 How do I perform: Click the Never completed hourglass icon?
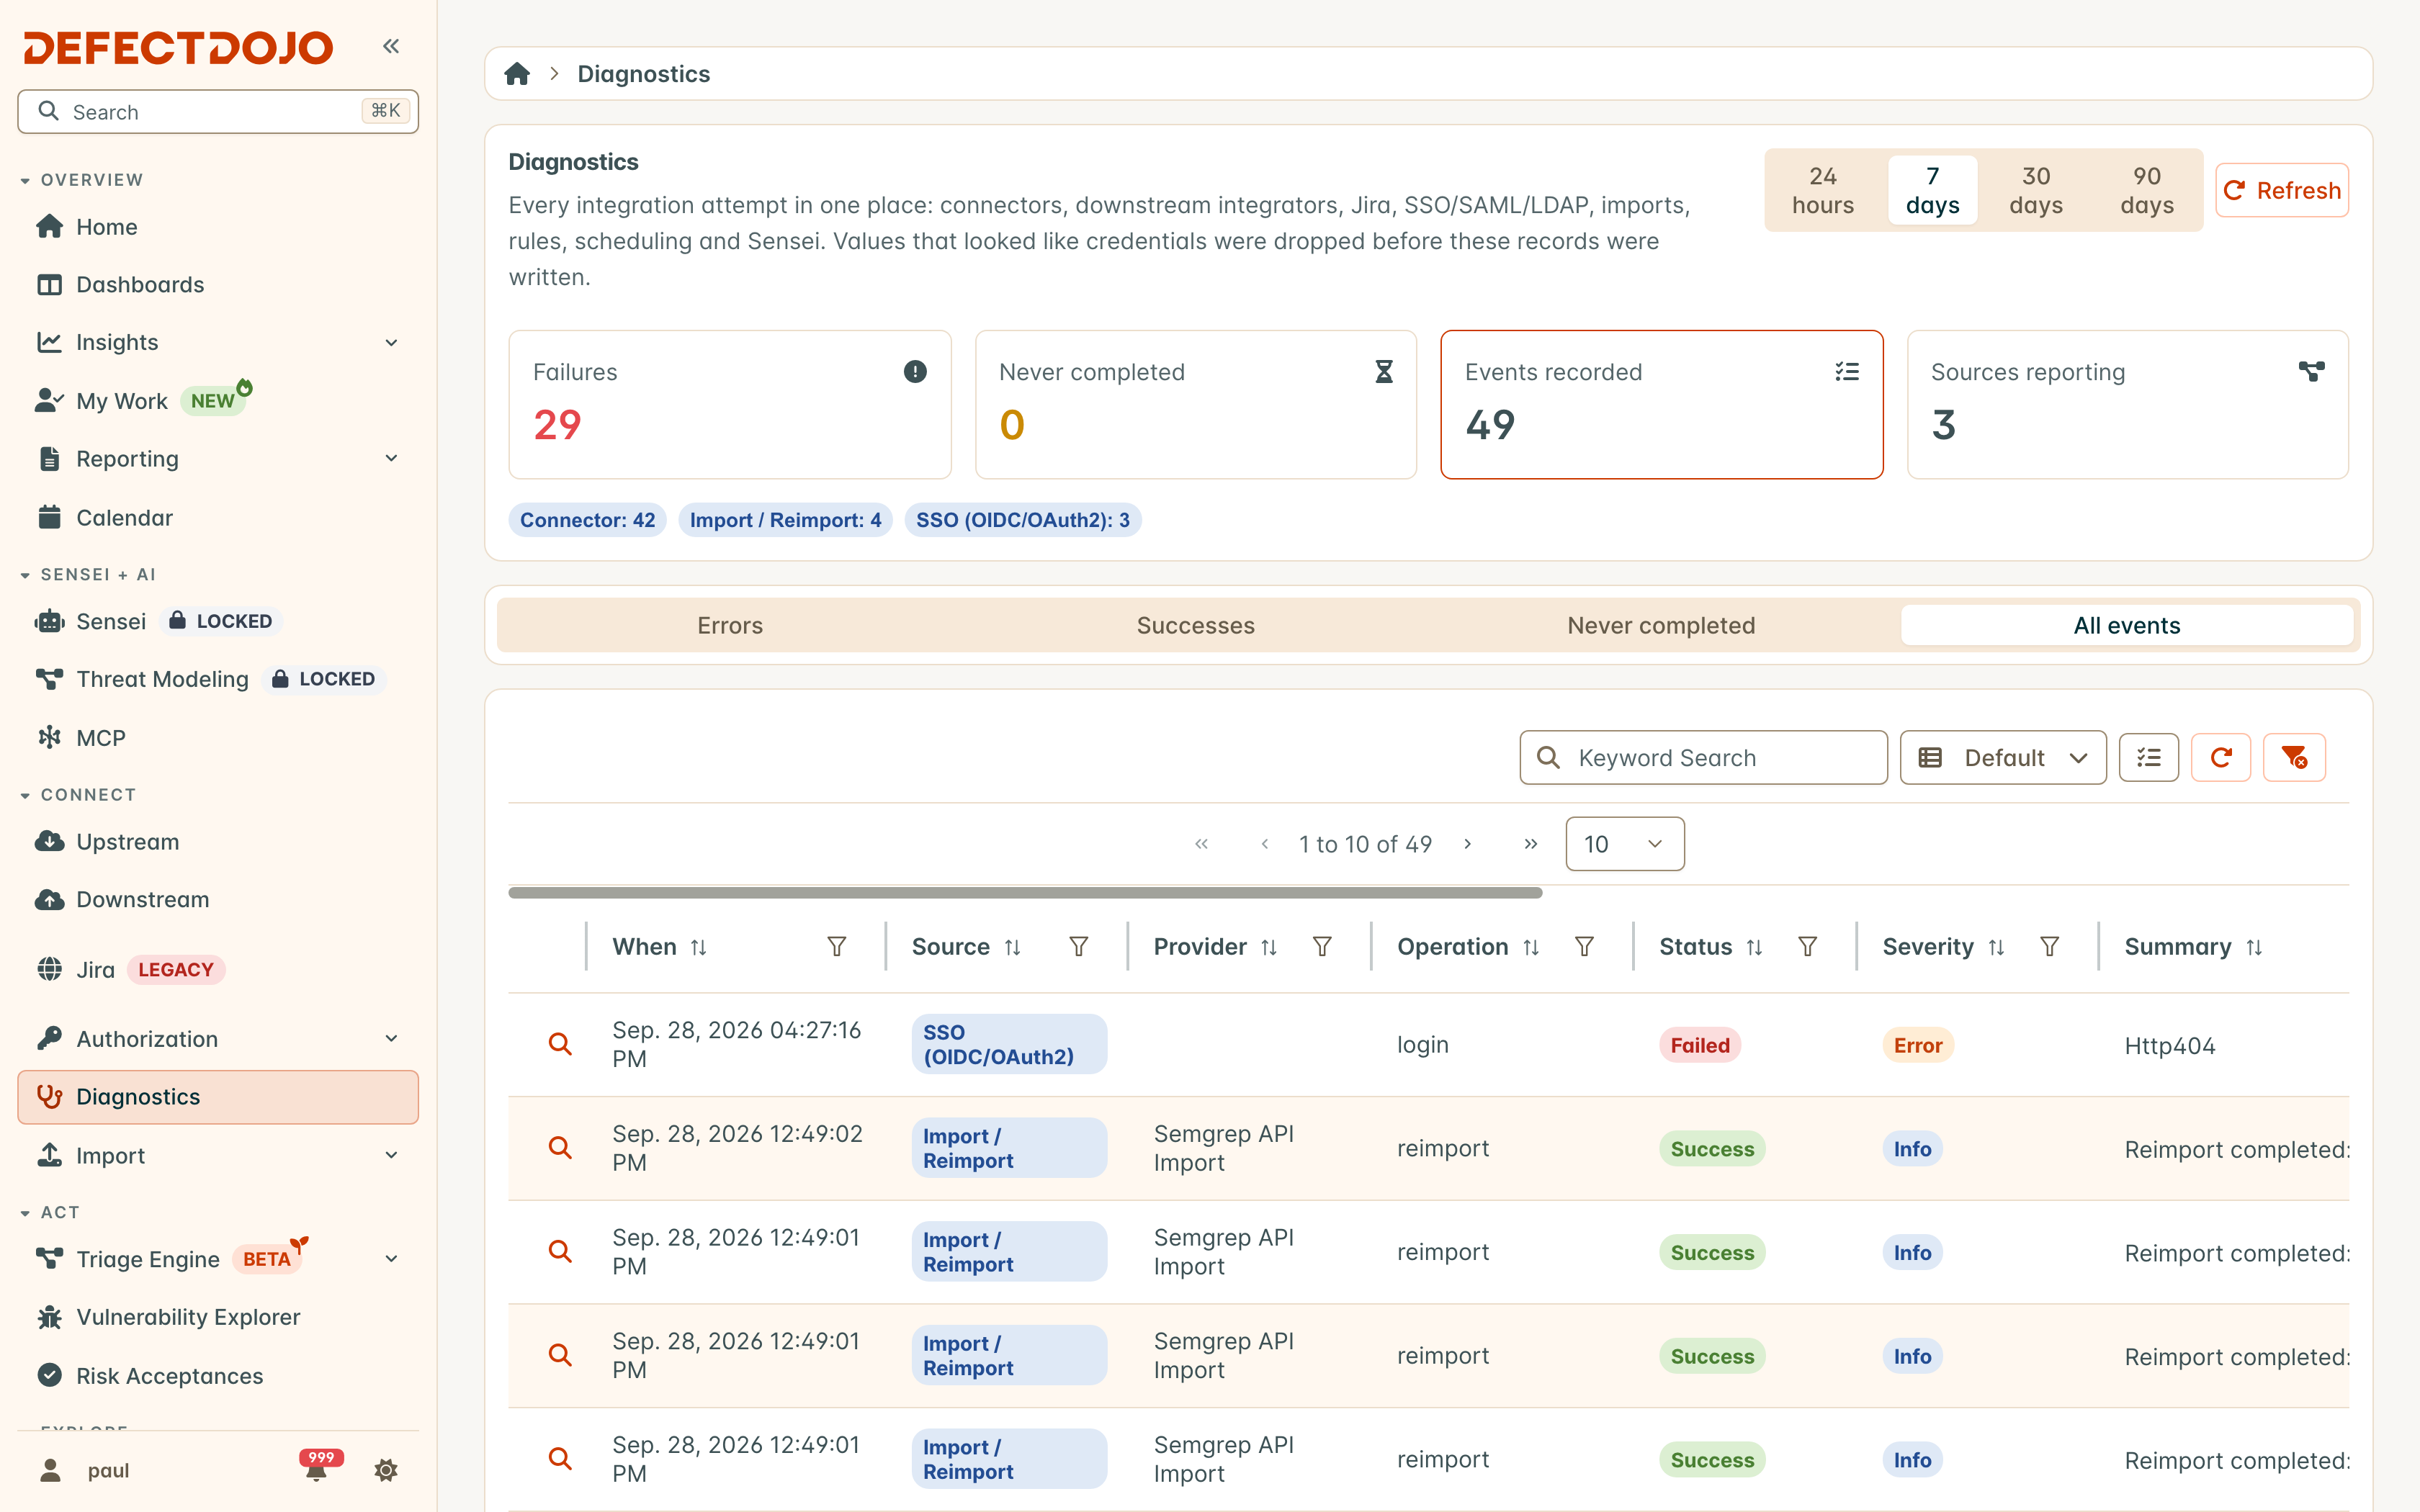click(1383, 372)
